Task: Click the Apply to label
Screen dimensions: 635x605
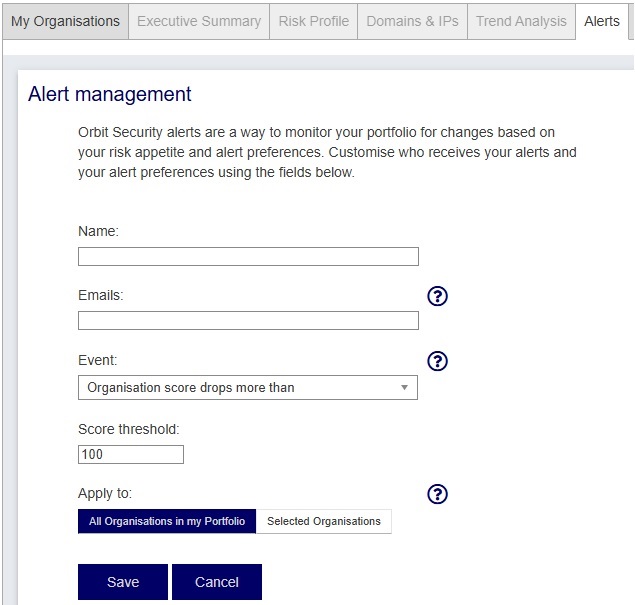Action: pyautogui.click(x=105, y=493)
